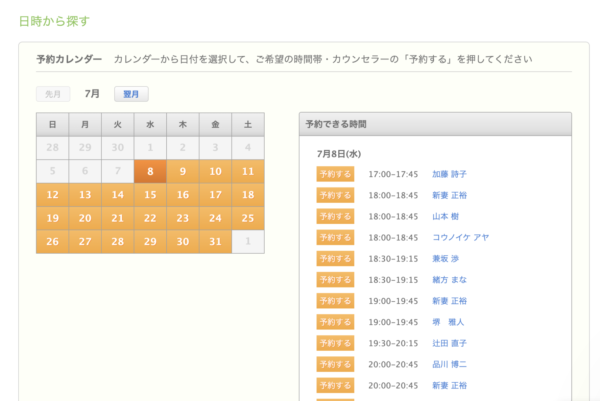600x401 pixels.
Task: Click the 日 weekday header
Action: [x=52, y=124]
